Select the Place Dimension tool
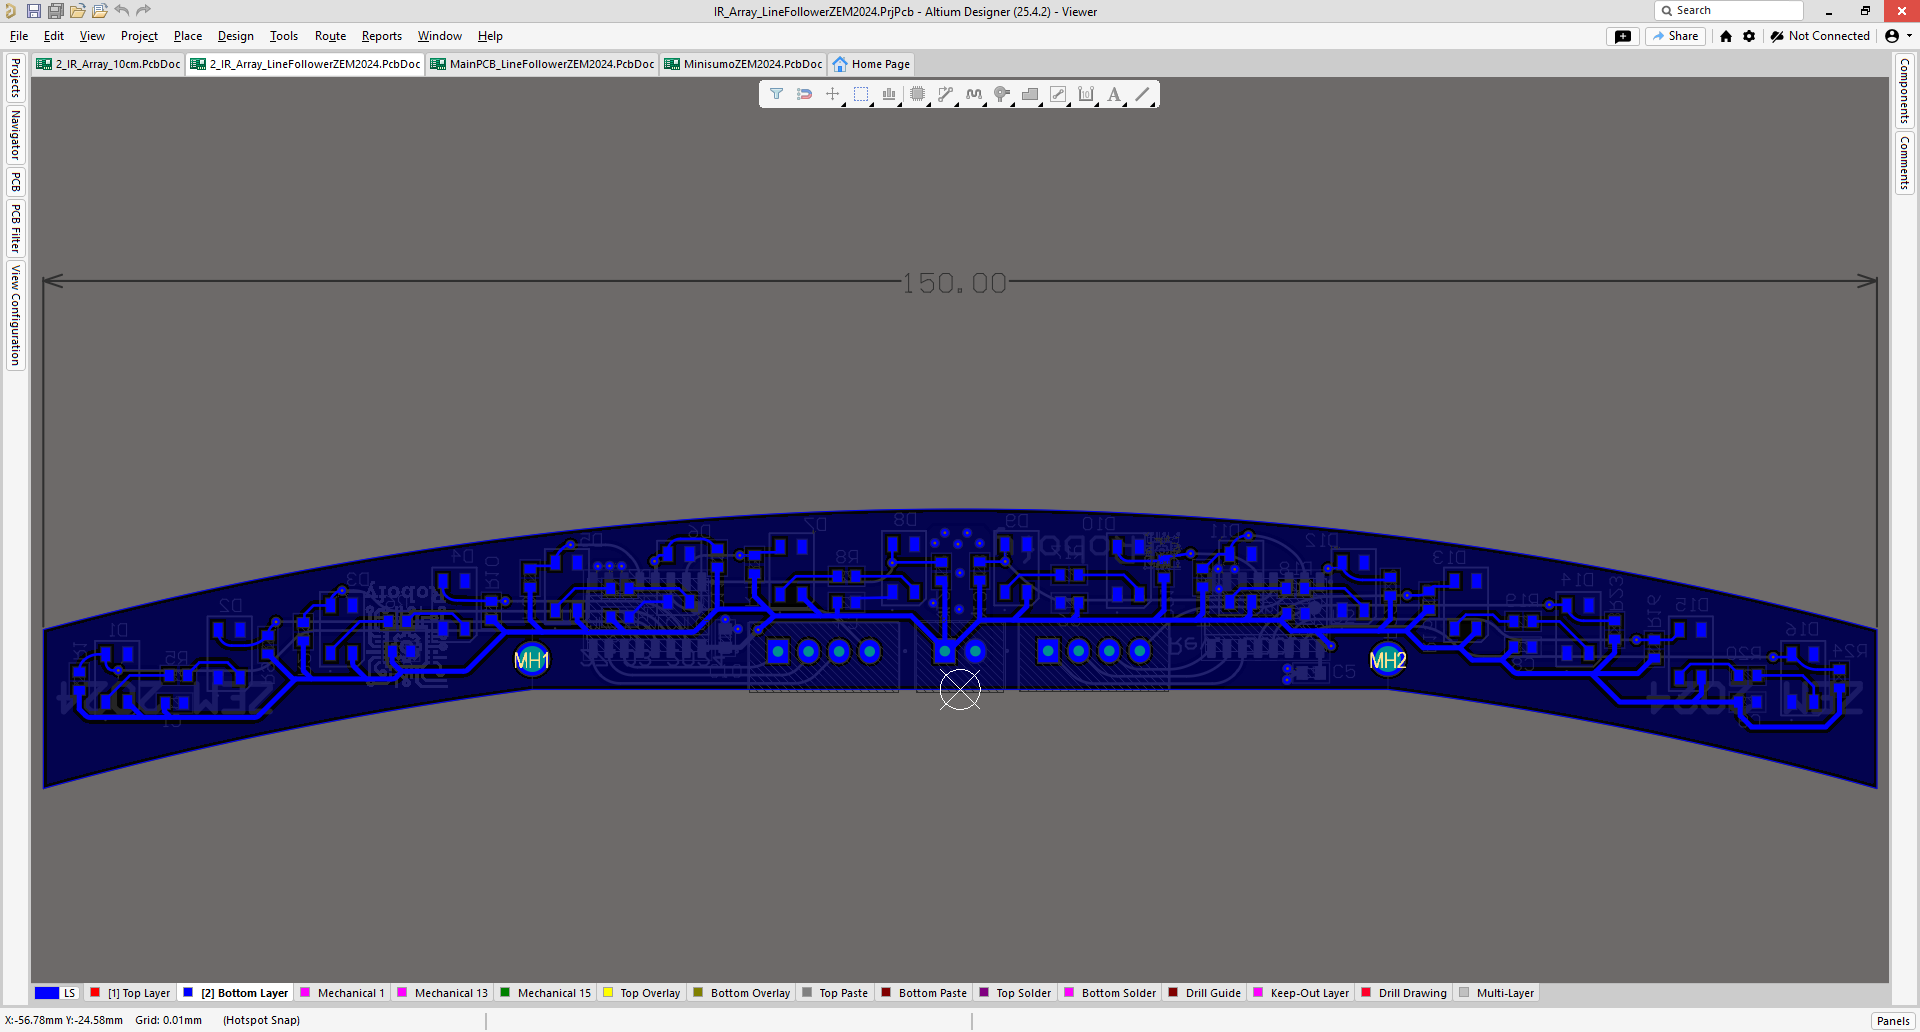The width and height of the screenshot is (1920, 1032). (x=1086, y=94)
